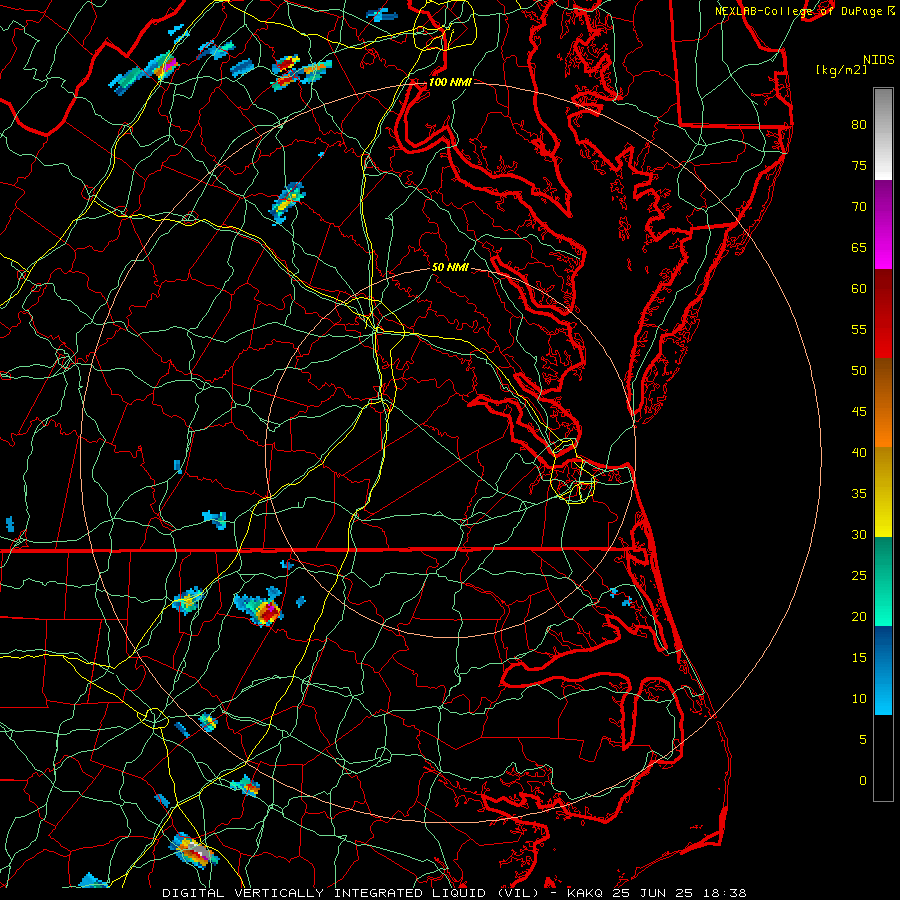The width and height of the screenshot is (900, 900).
Task: Select the 65 value on the scale
Action: 859,248
